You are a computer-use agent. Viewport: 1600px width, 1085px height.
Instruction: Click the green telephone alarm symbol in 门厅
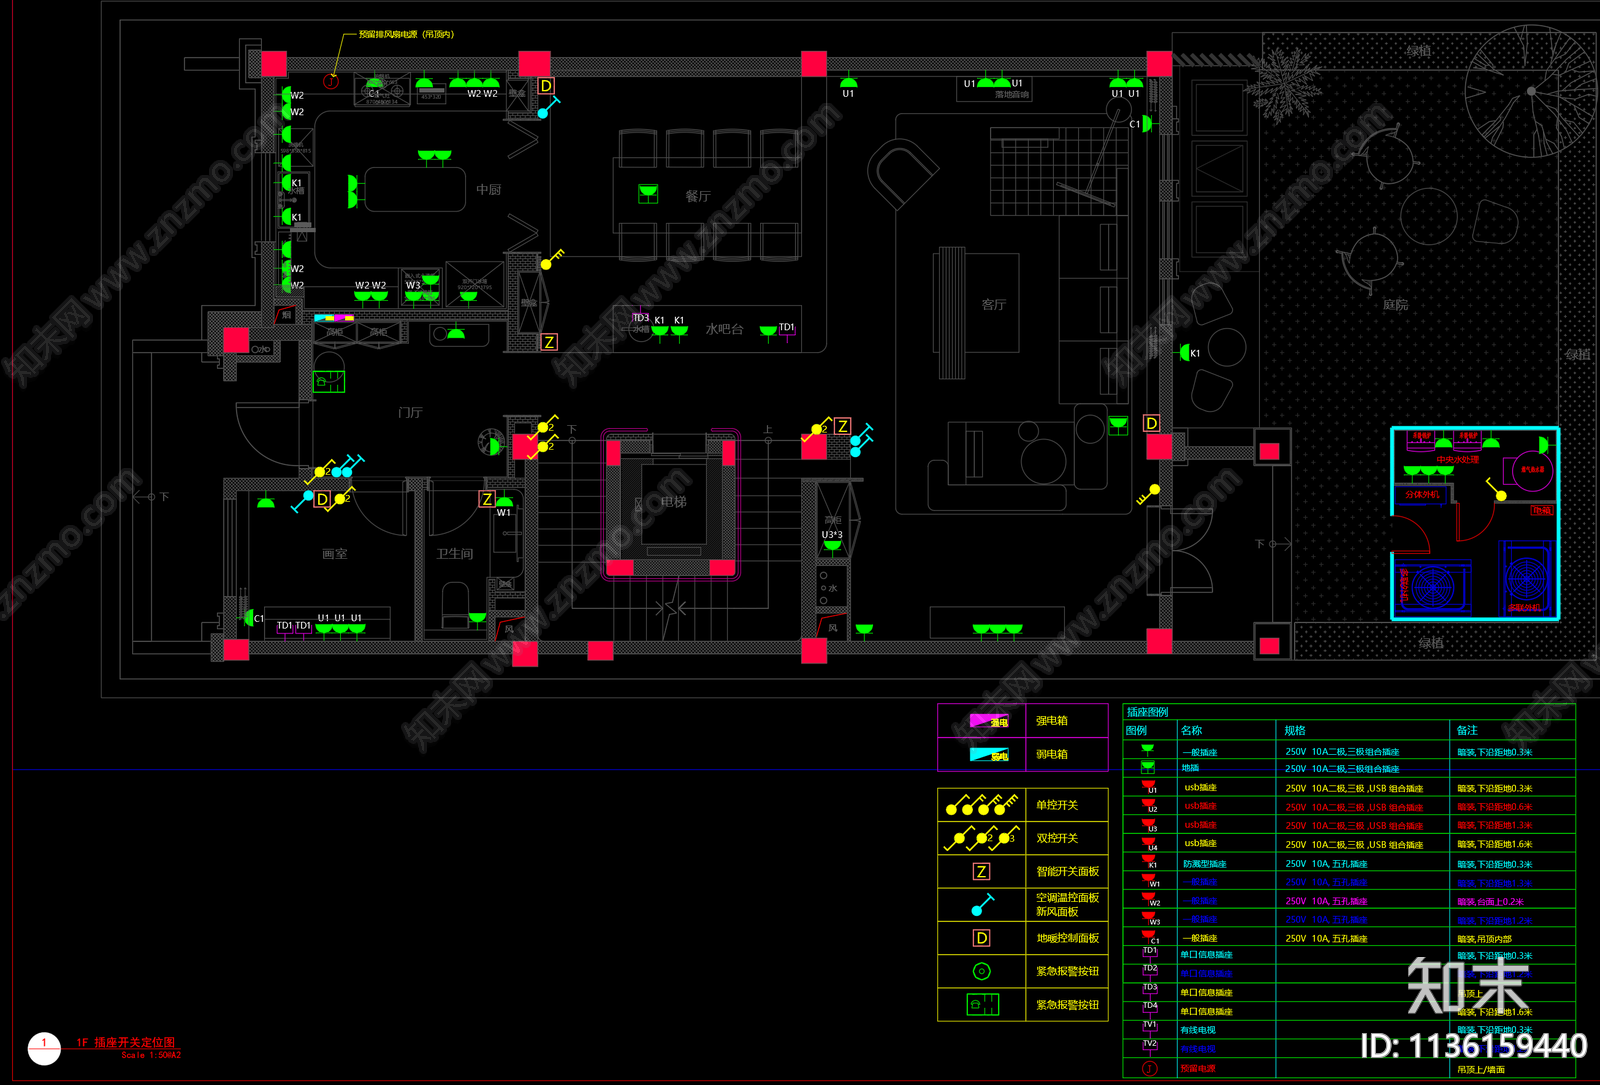(329, 381)
